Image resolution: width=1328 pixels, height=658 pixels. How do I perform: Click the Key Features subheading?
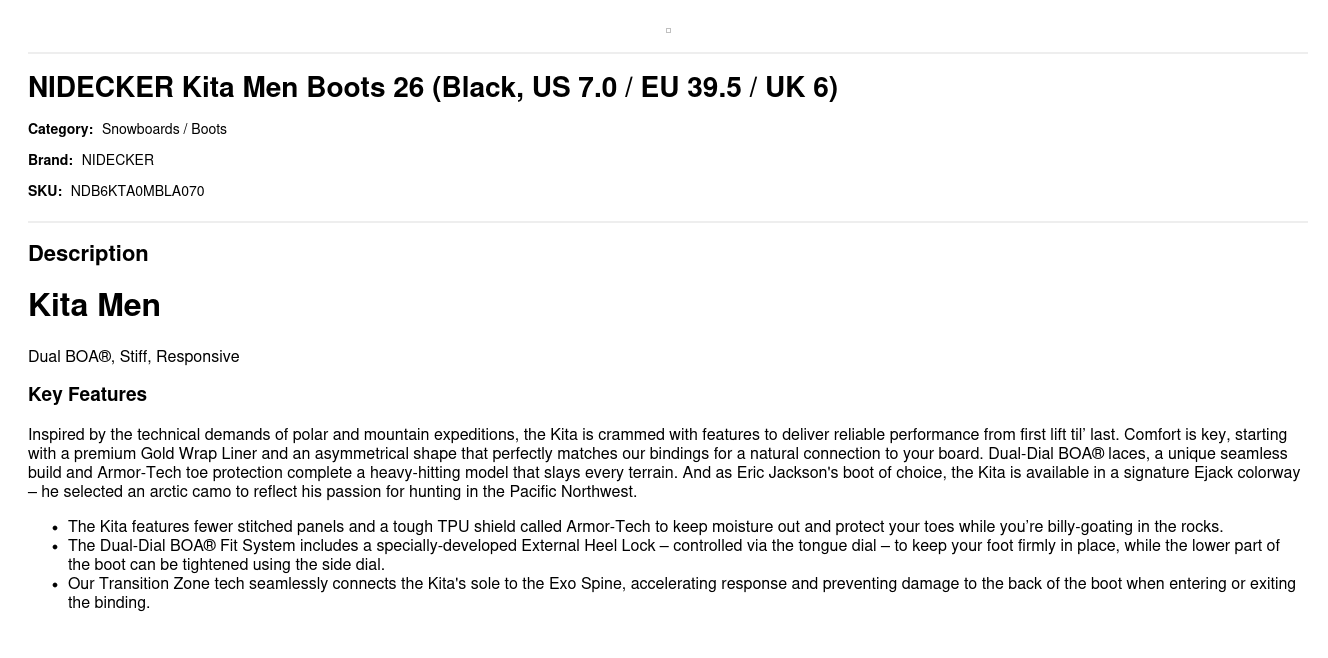coord(87,395)
